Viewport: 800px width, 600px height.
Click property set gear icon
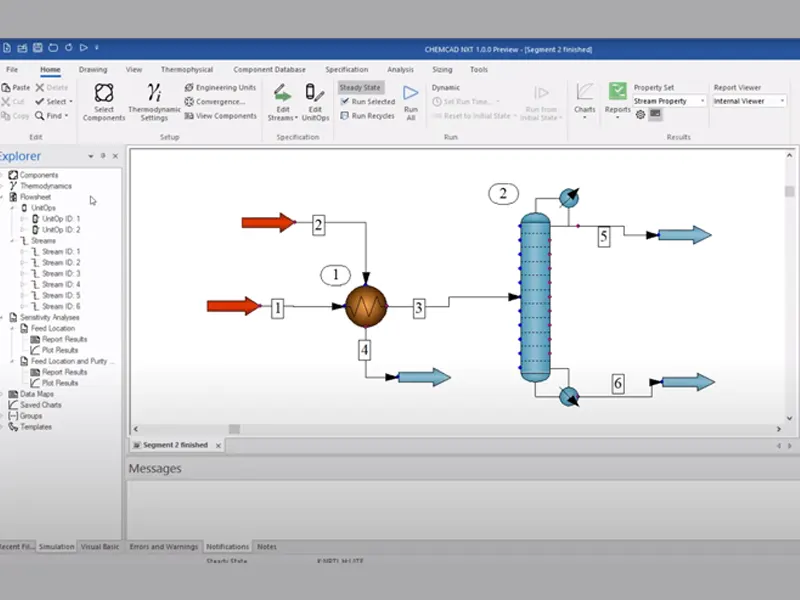point(640,115)
